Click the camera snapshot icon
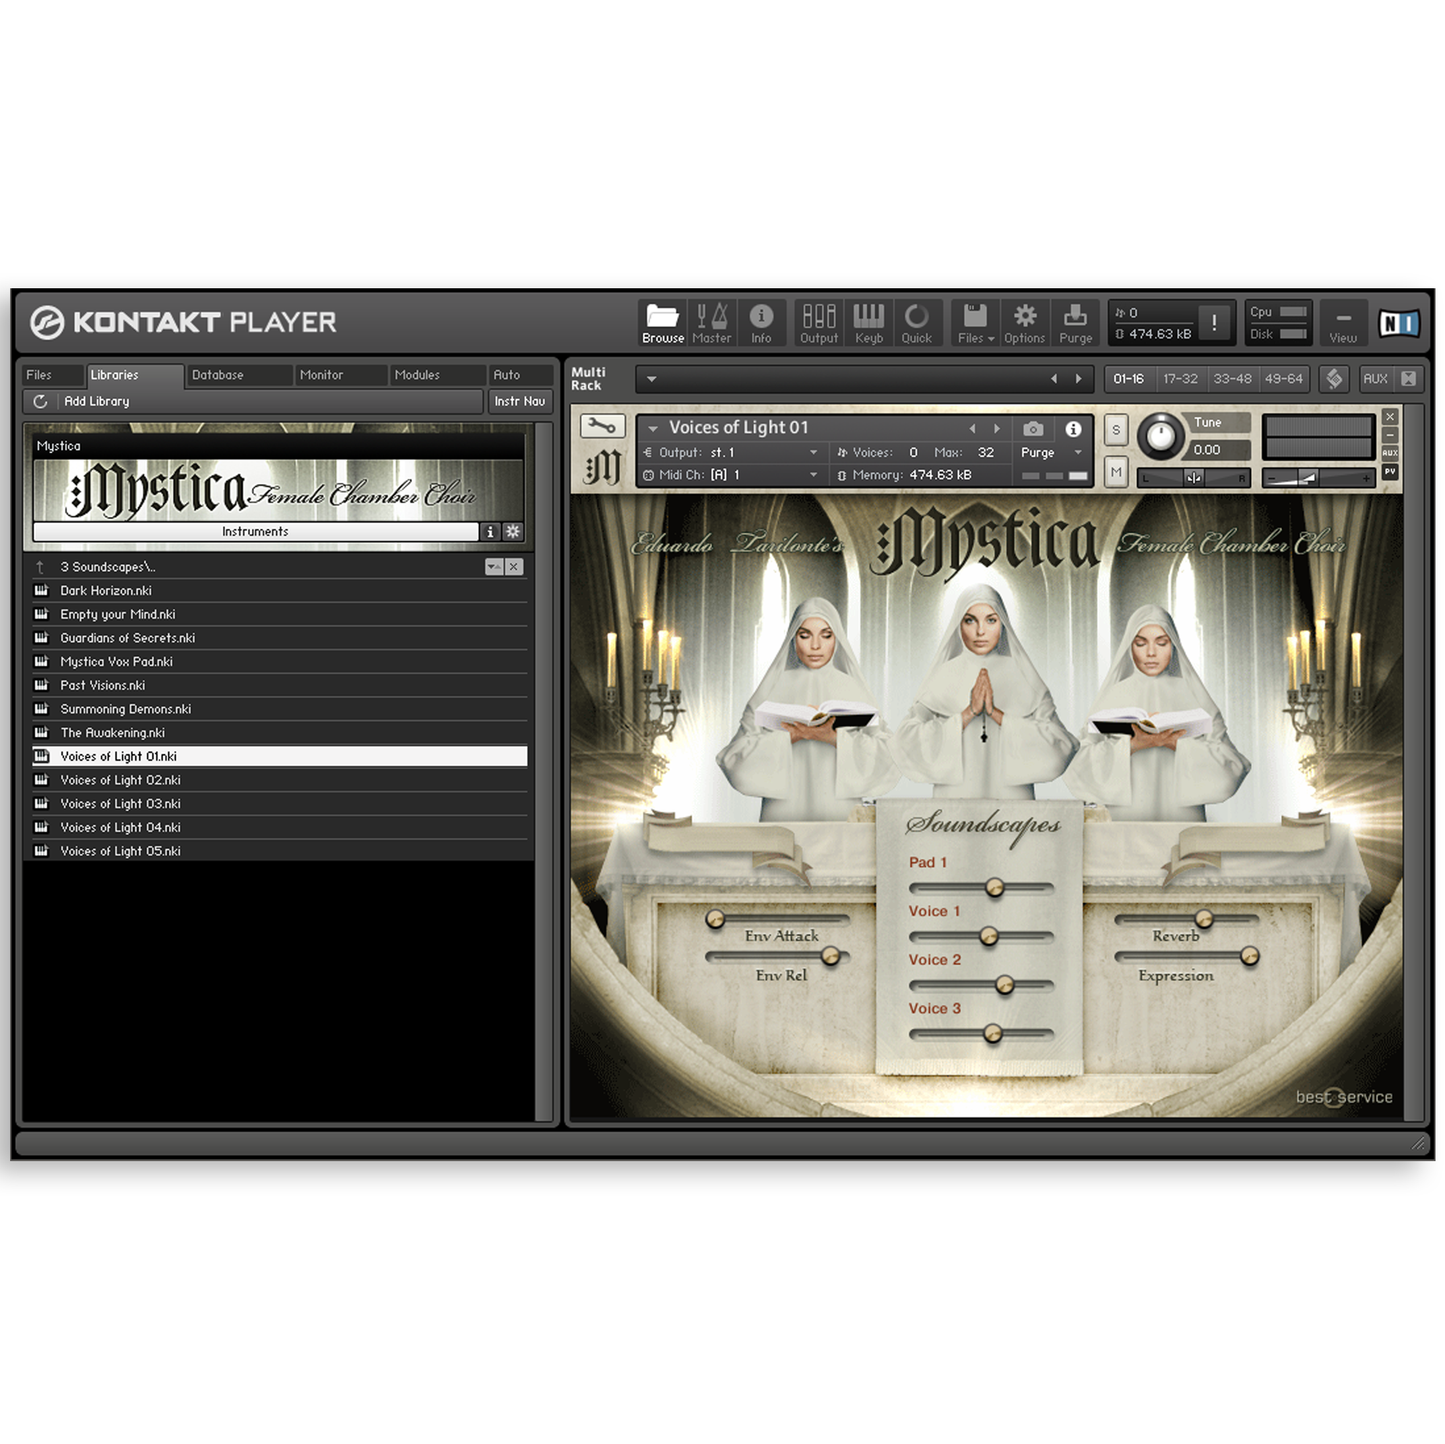The image size is (1445, 1444). [1033, 429]
